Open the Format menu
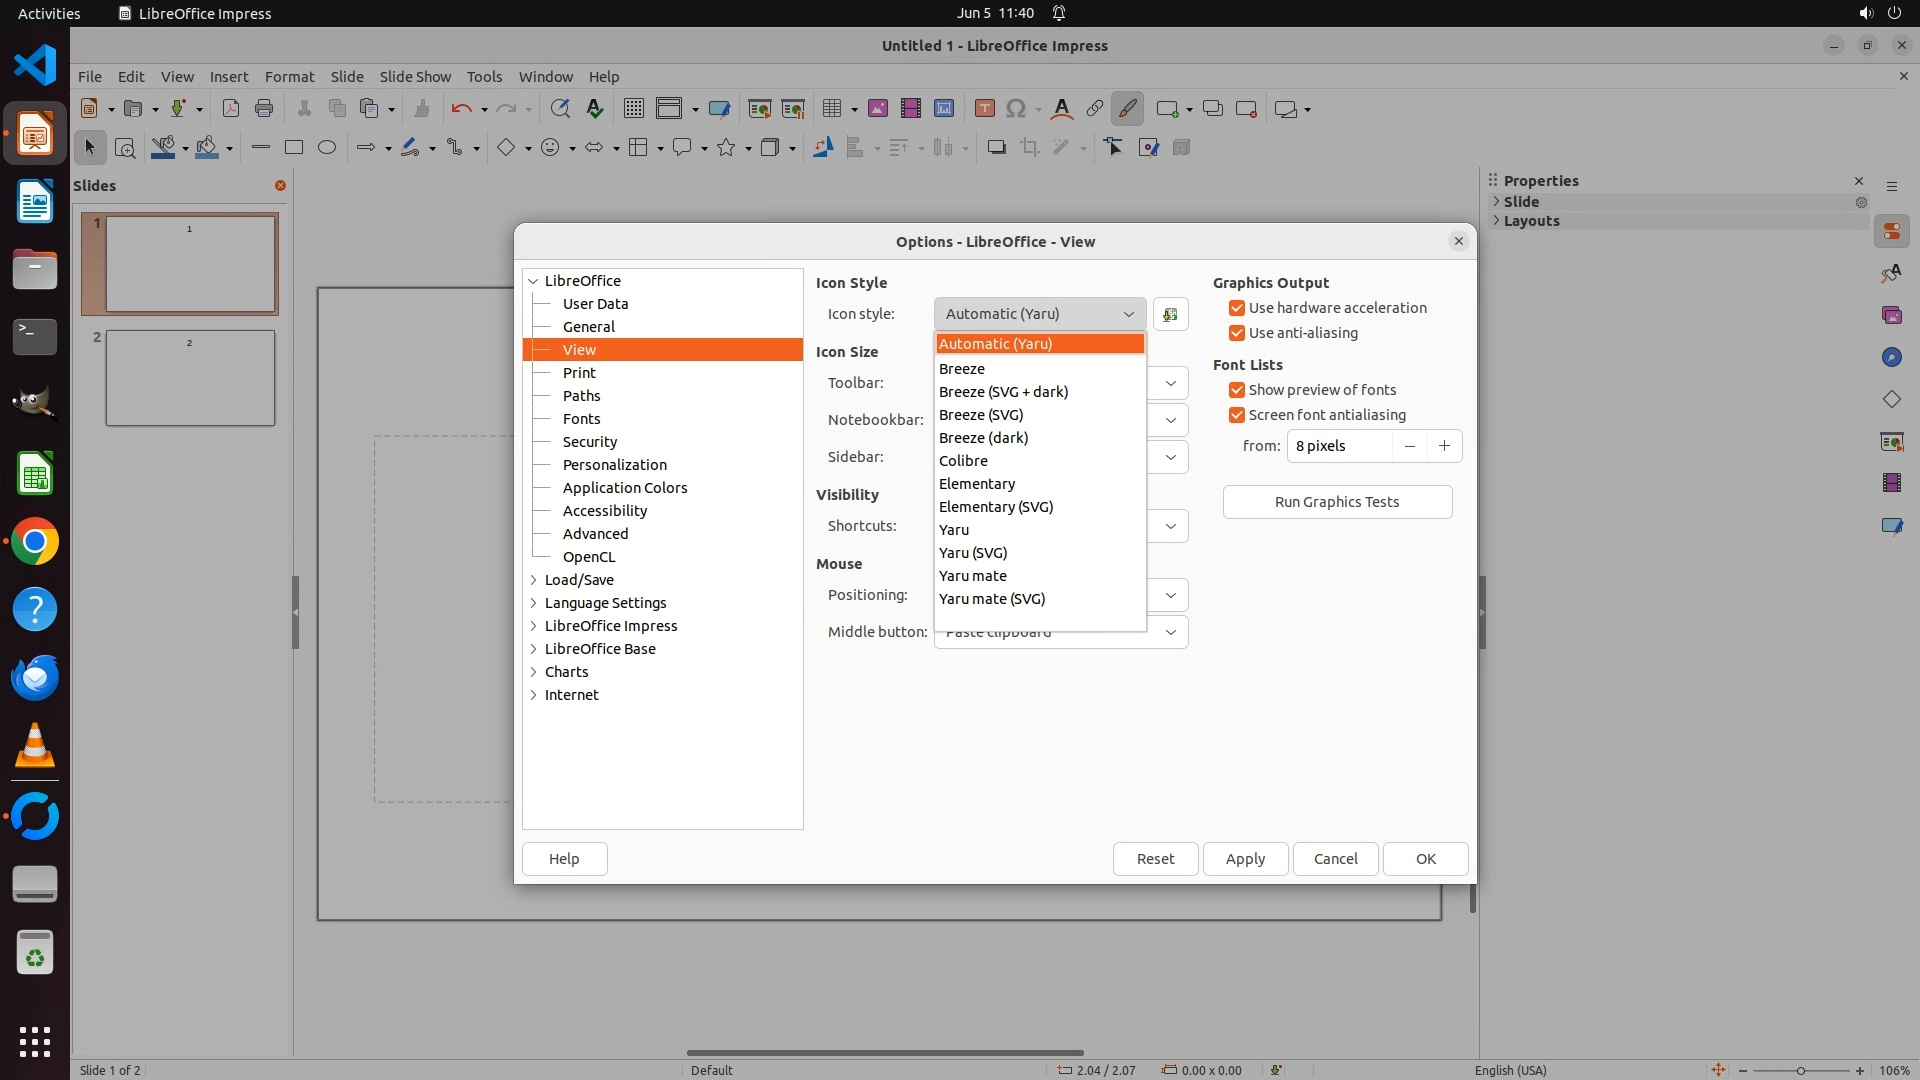1920x1080 pixels. click(x=289, y=76)
